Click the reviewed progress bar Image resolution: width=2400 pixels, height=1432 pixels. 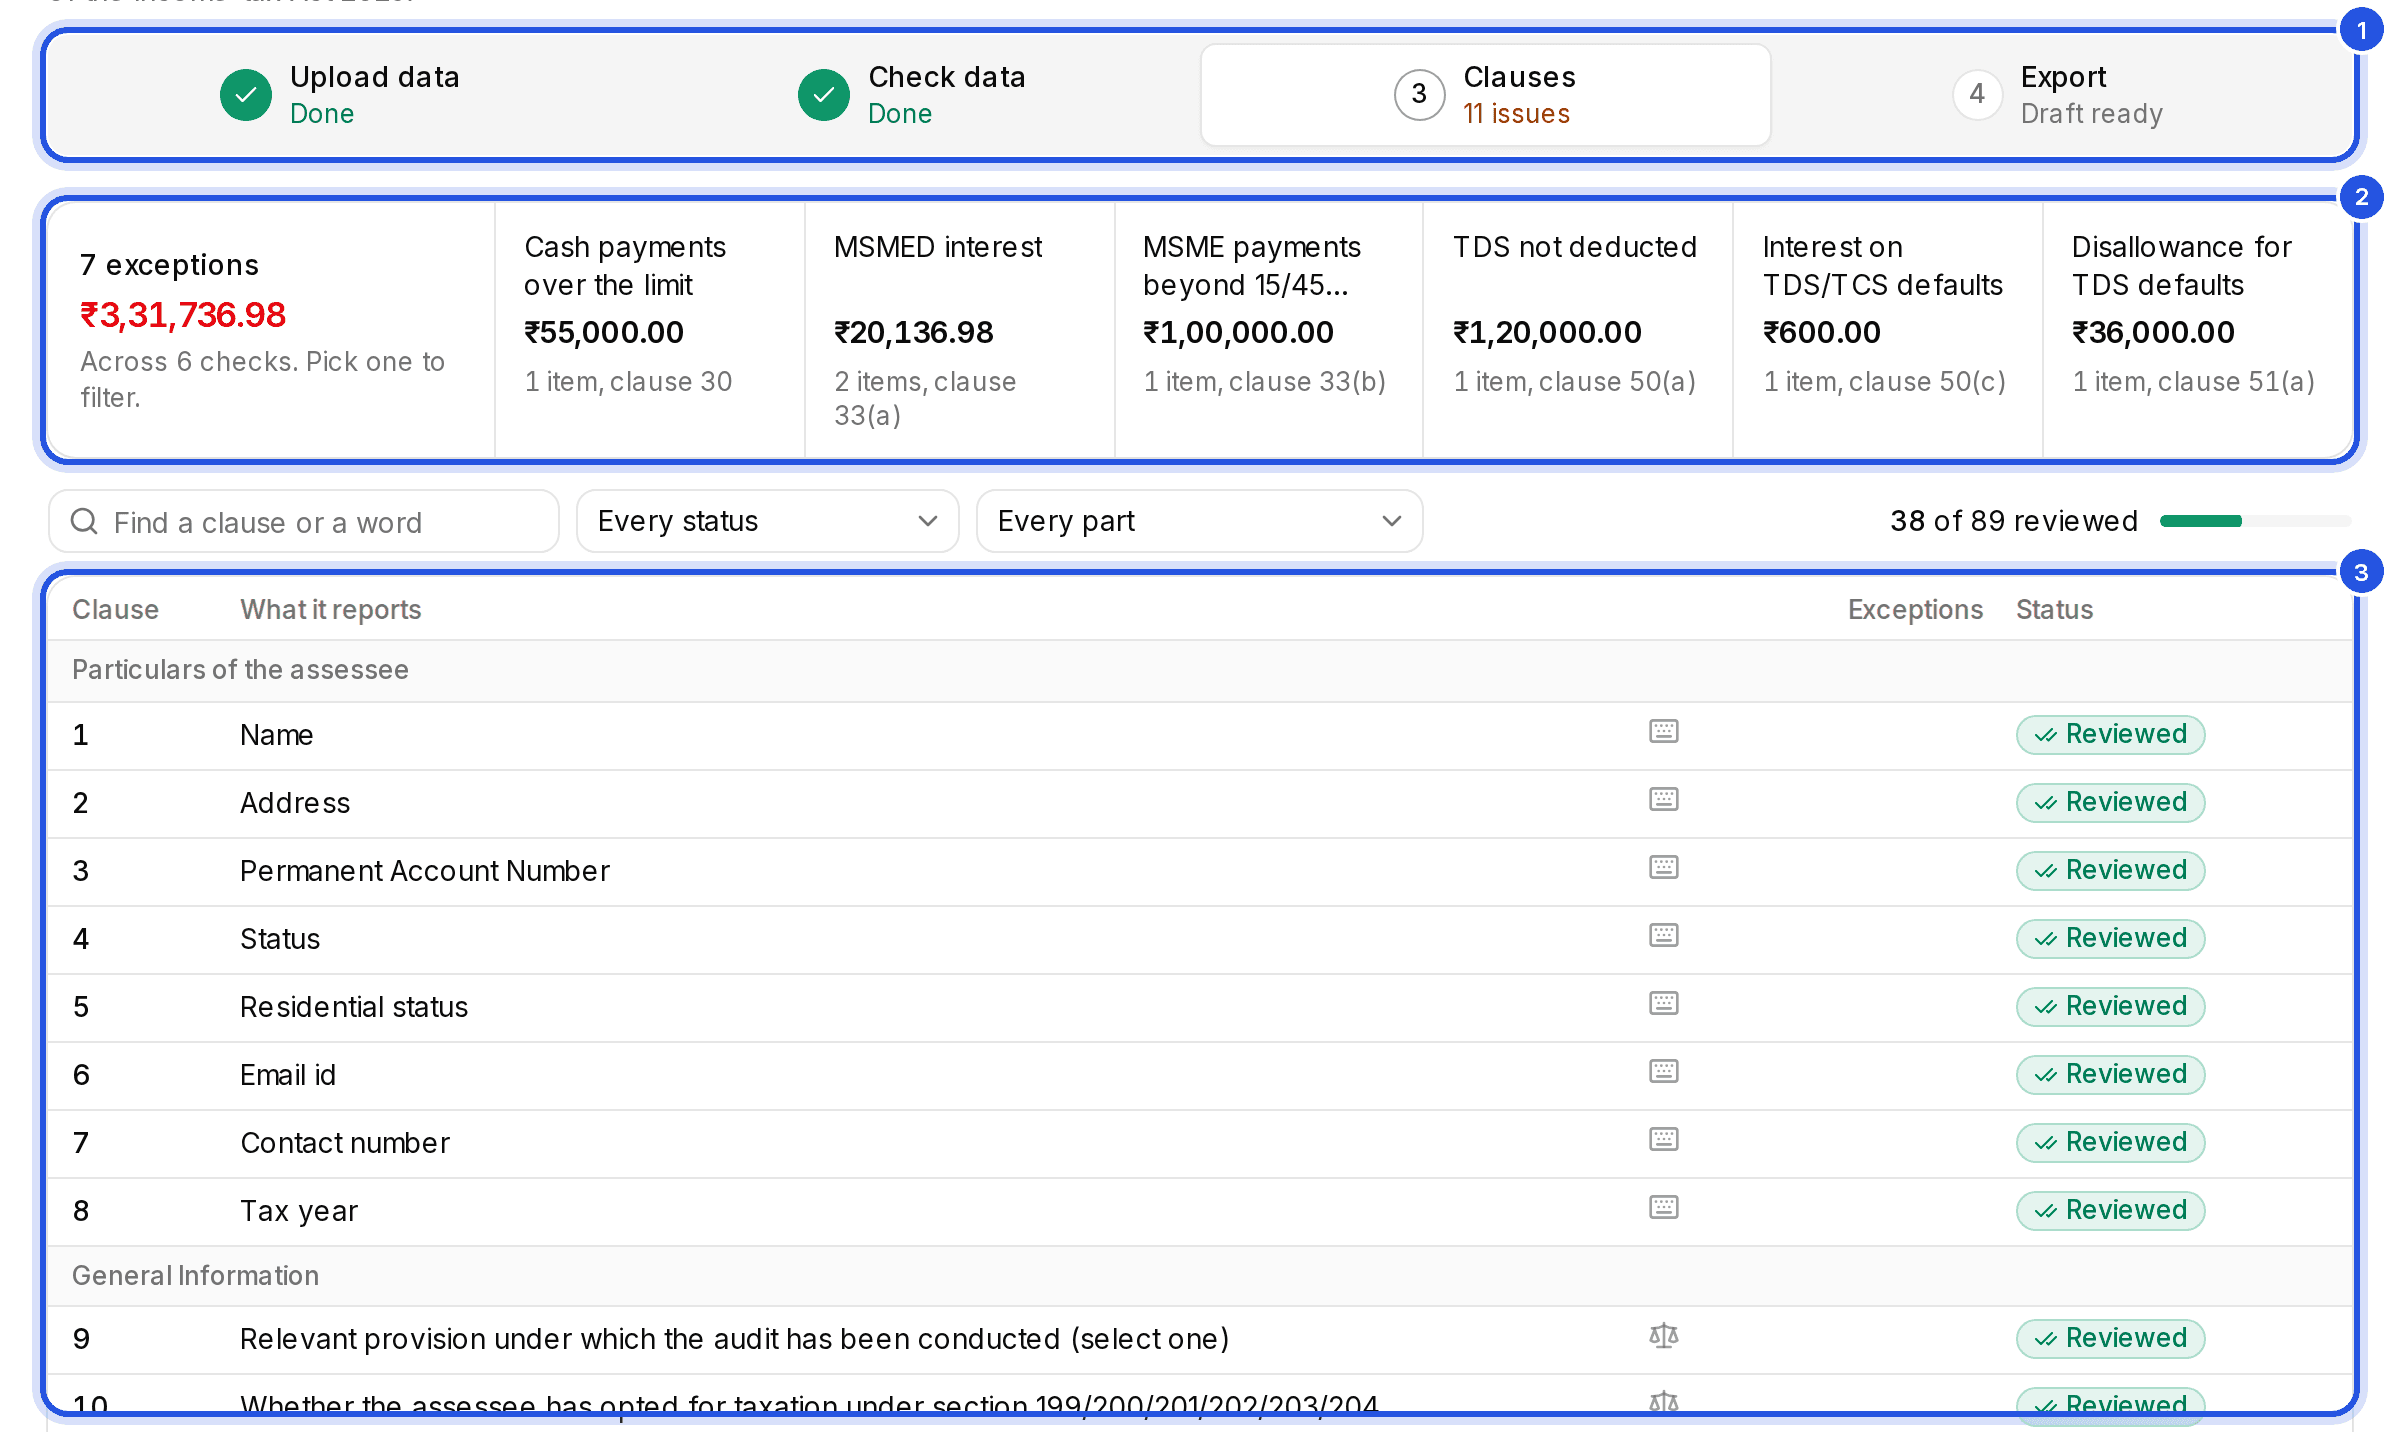[2255, 521]
